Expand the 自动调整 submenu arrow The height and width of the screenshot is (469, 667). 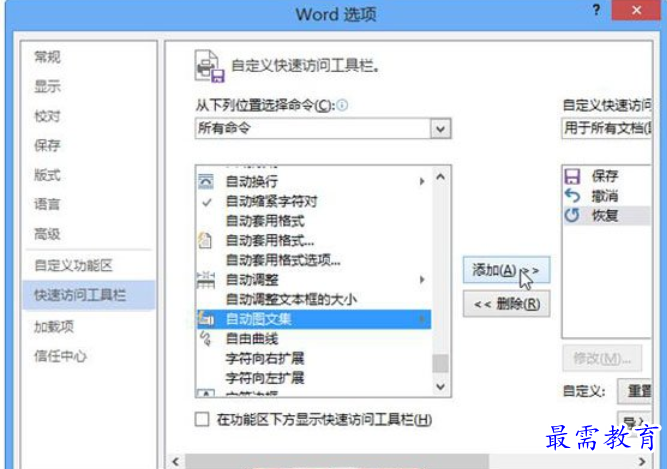click(x=422, y=279)
